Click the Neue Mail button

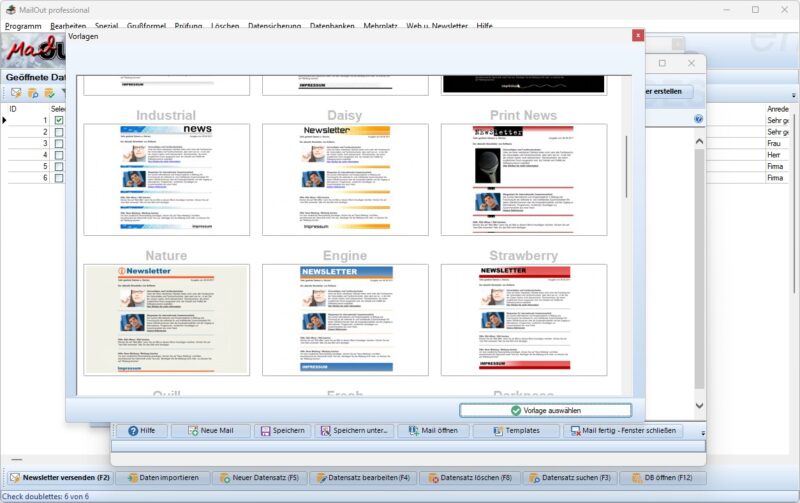pos(211,431)
